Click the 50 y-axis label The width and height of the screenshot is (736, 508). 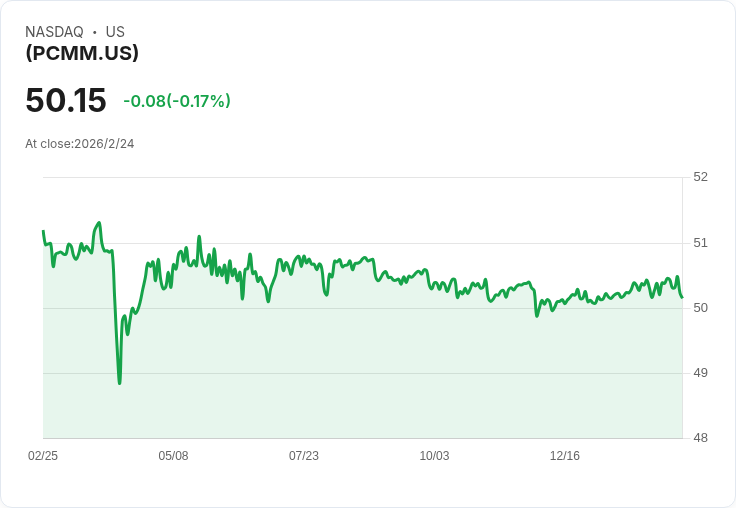tap(700, 308)
